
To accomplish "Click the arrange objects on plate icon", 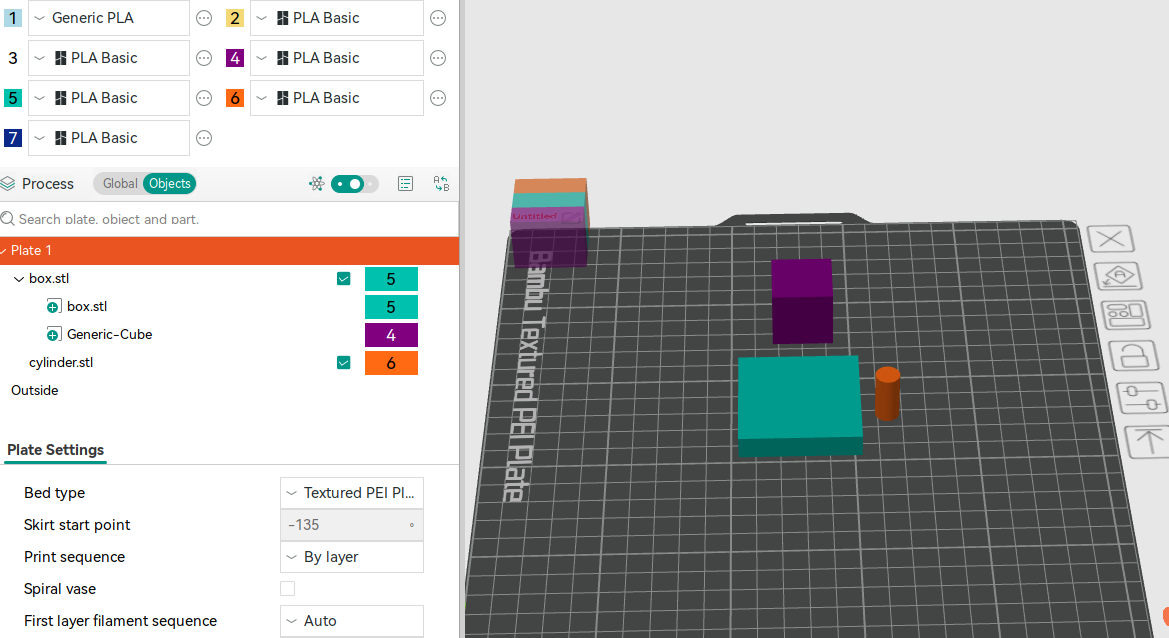I will pos(1124,314).
